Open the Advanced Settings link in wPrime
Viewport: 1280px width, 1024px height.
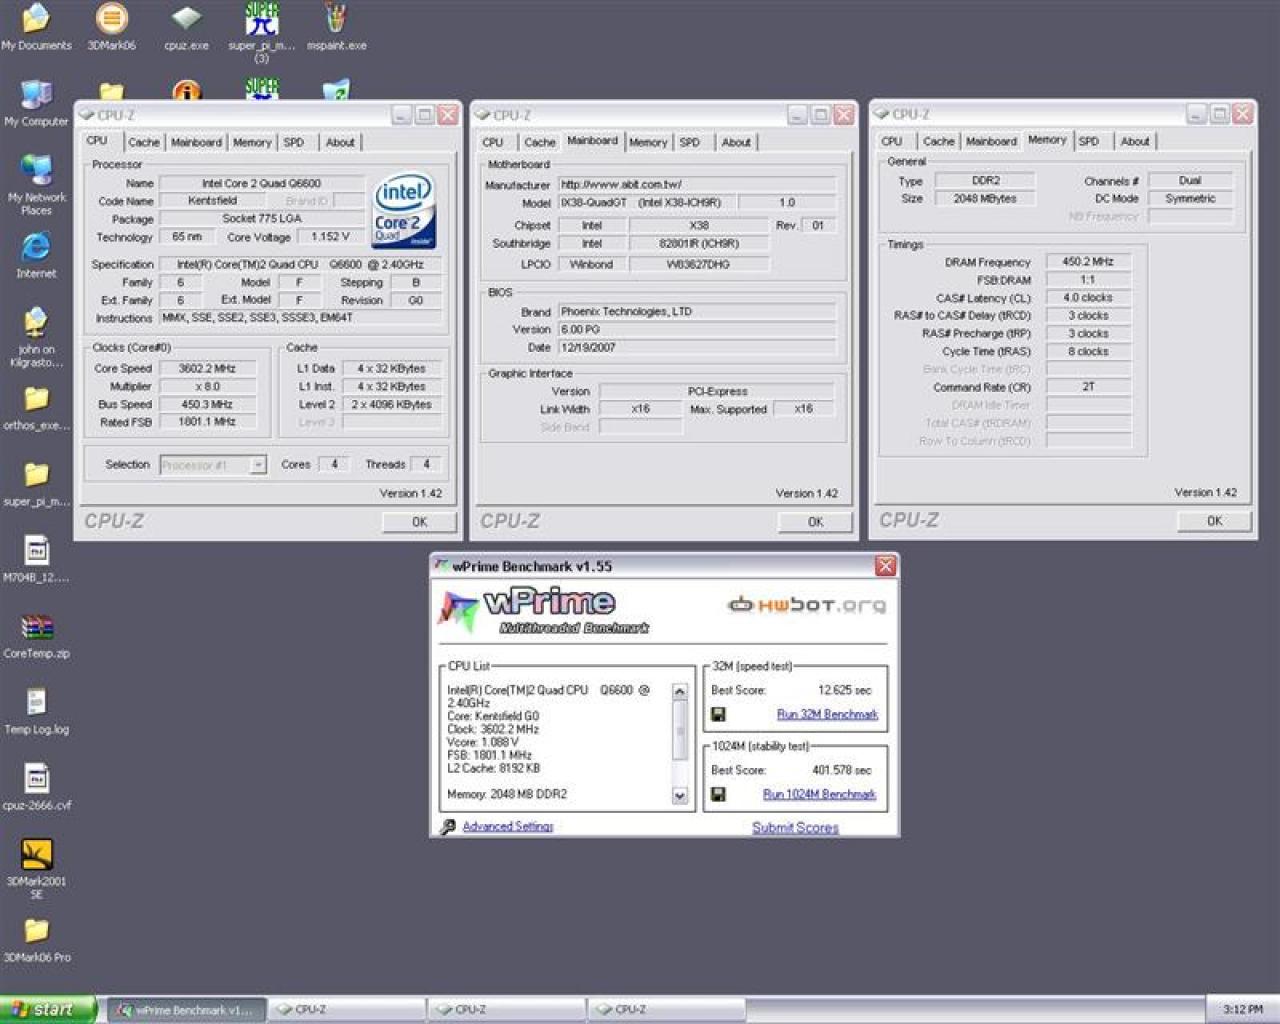[508, 826]
